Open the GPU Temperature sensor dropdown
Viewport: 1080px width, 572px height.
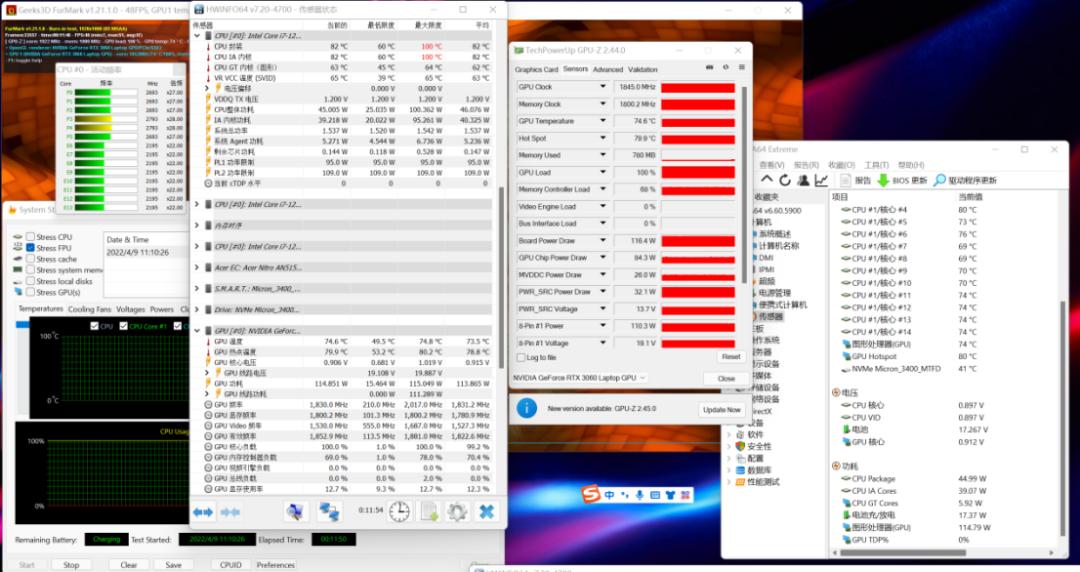(603, 121)
